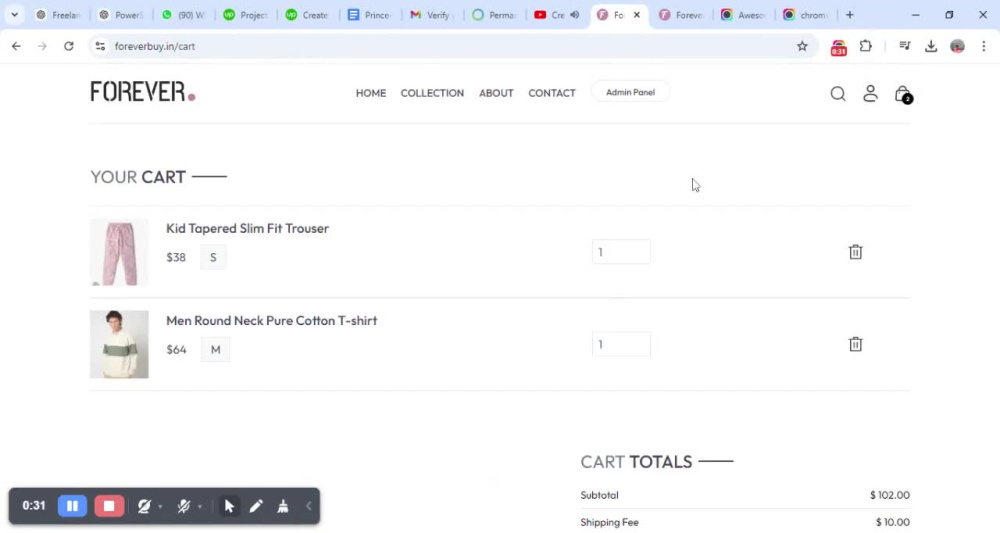
Task: Go to ABOUT in navigation
Action: click(496, 93)
